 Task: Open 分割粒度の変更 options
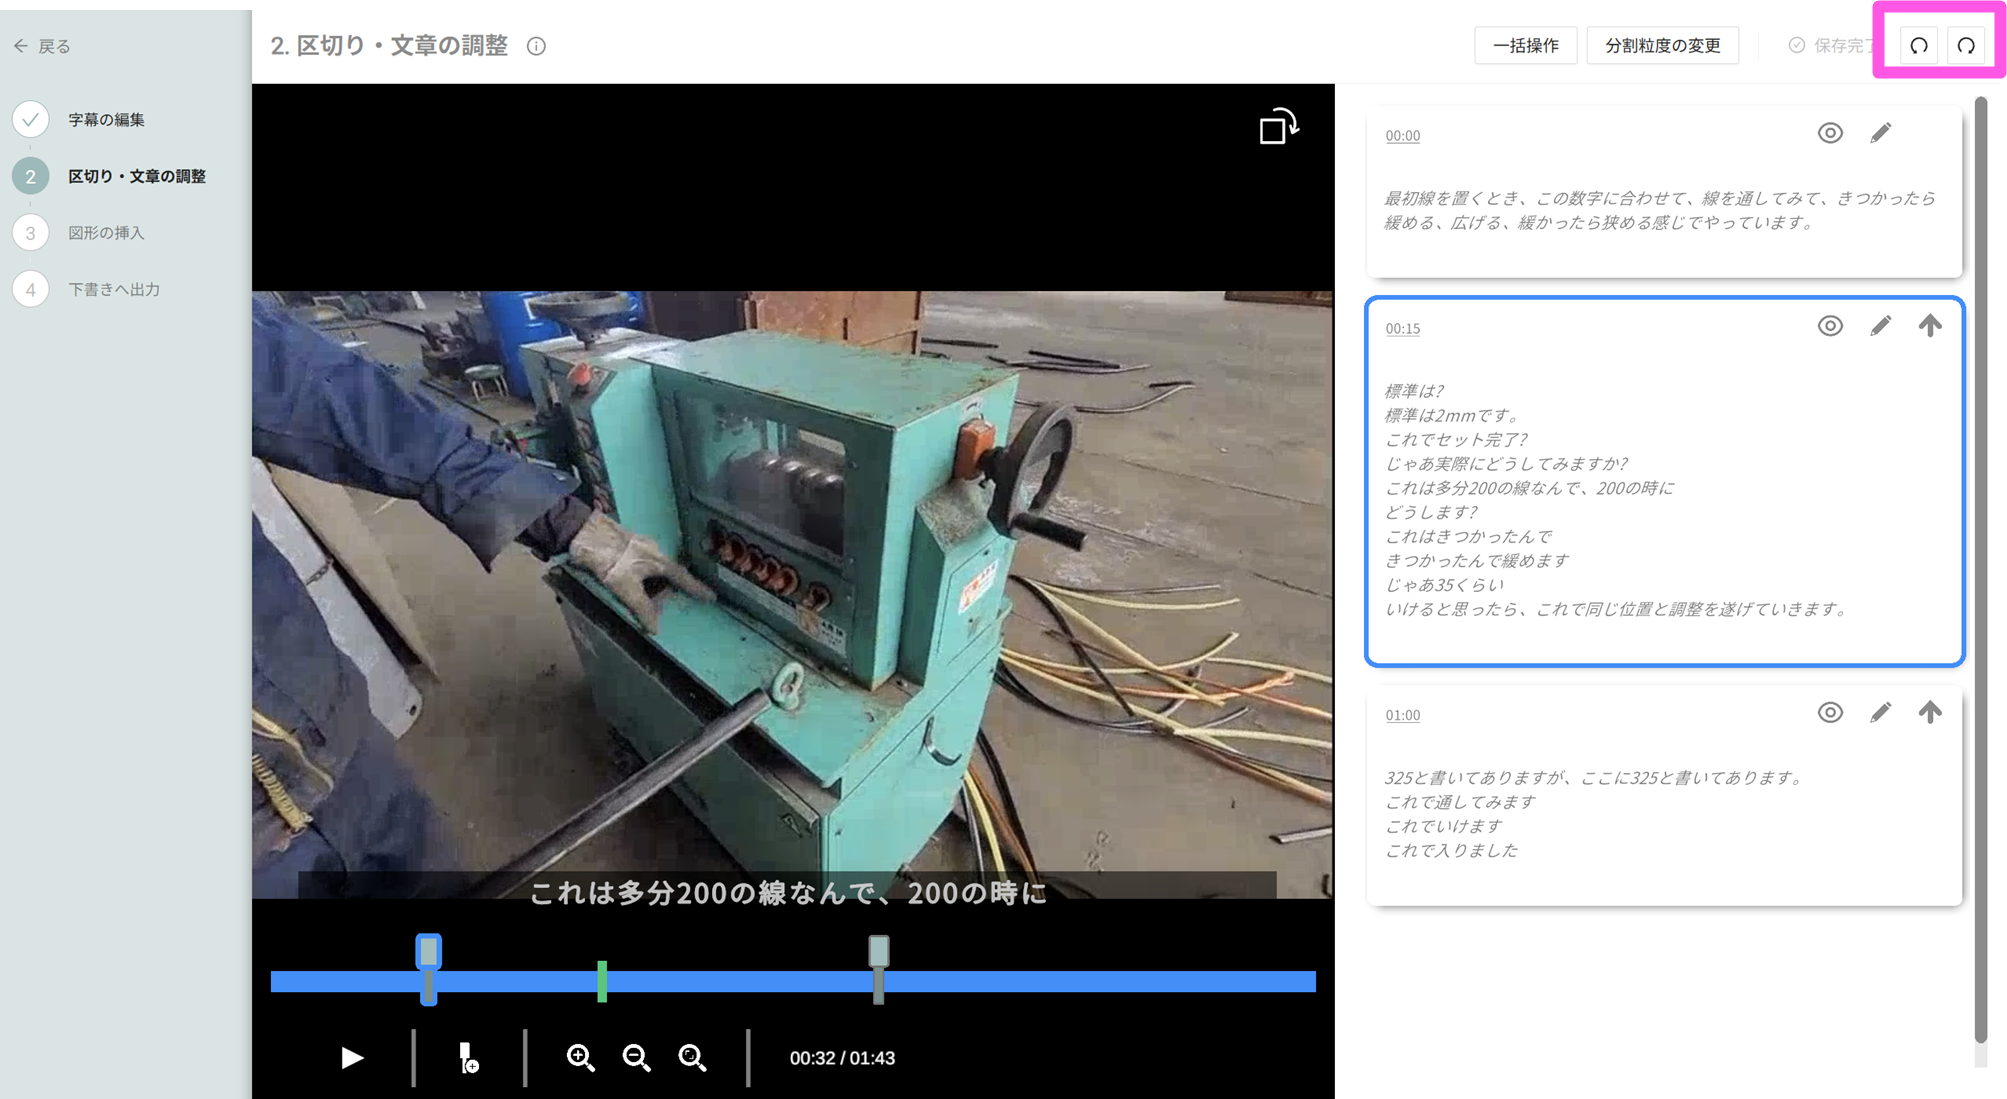pos(1662,46)
